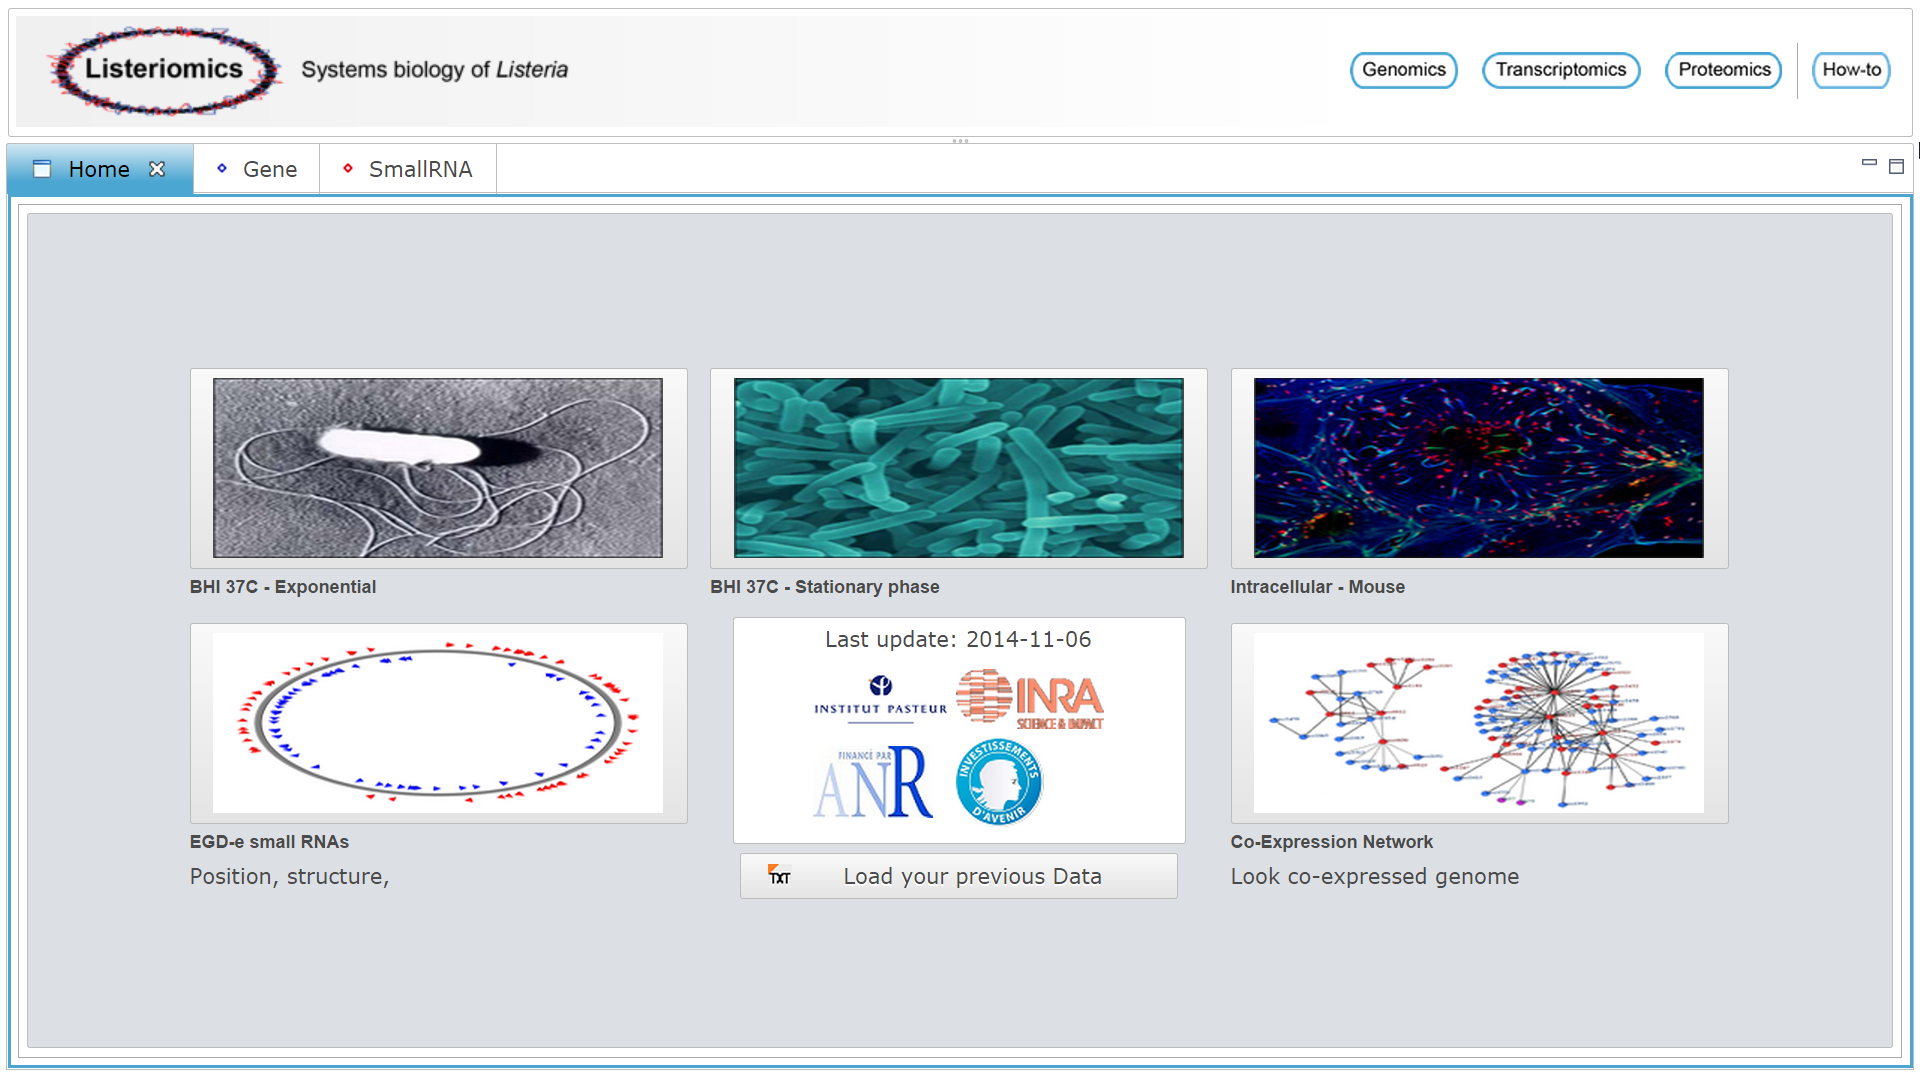Select the Home tab
Image resolution: width=1920 pixels, height=1075 pixels.
pos(98,169)
